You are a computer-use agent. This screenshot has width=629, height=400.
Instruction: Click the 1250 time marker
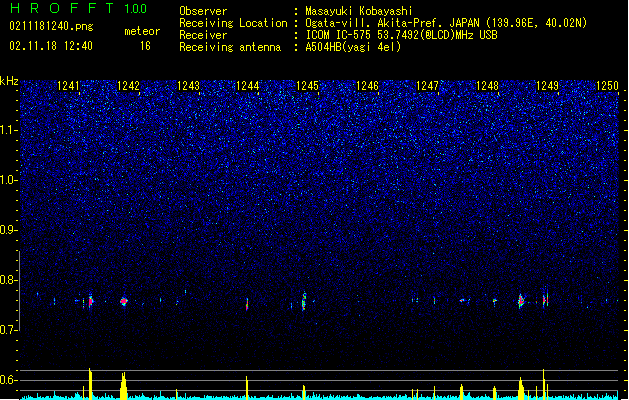(607, 85)
